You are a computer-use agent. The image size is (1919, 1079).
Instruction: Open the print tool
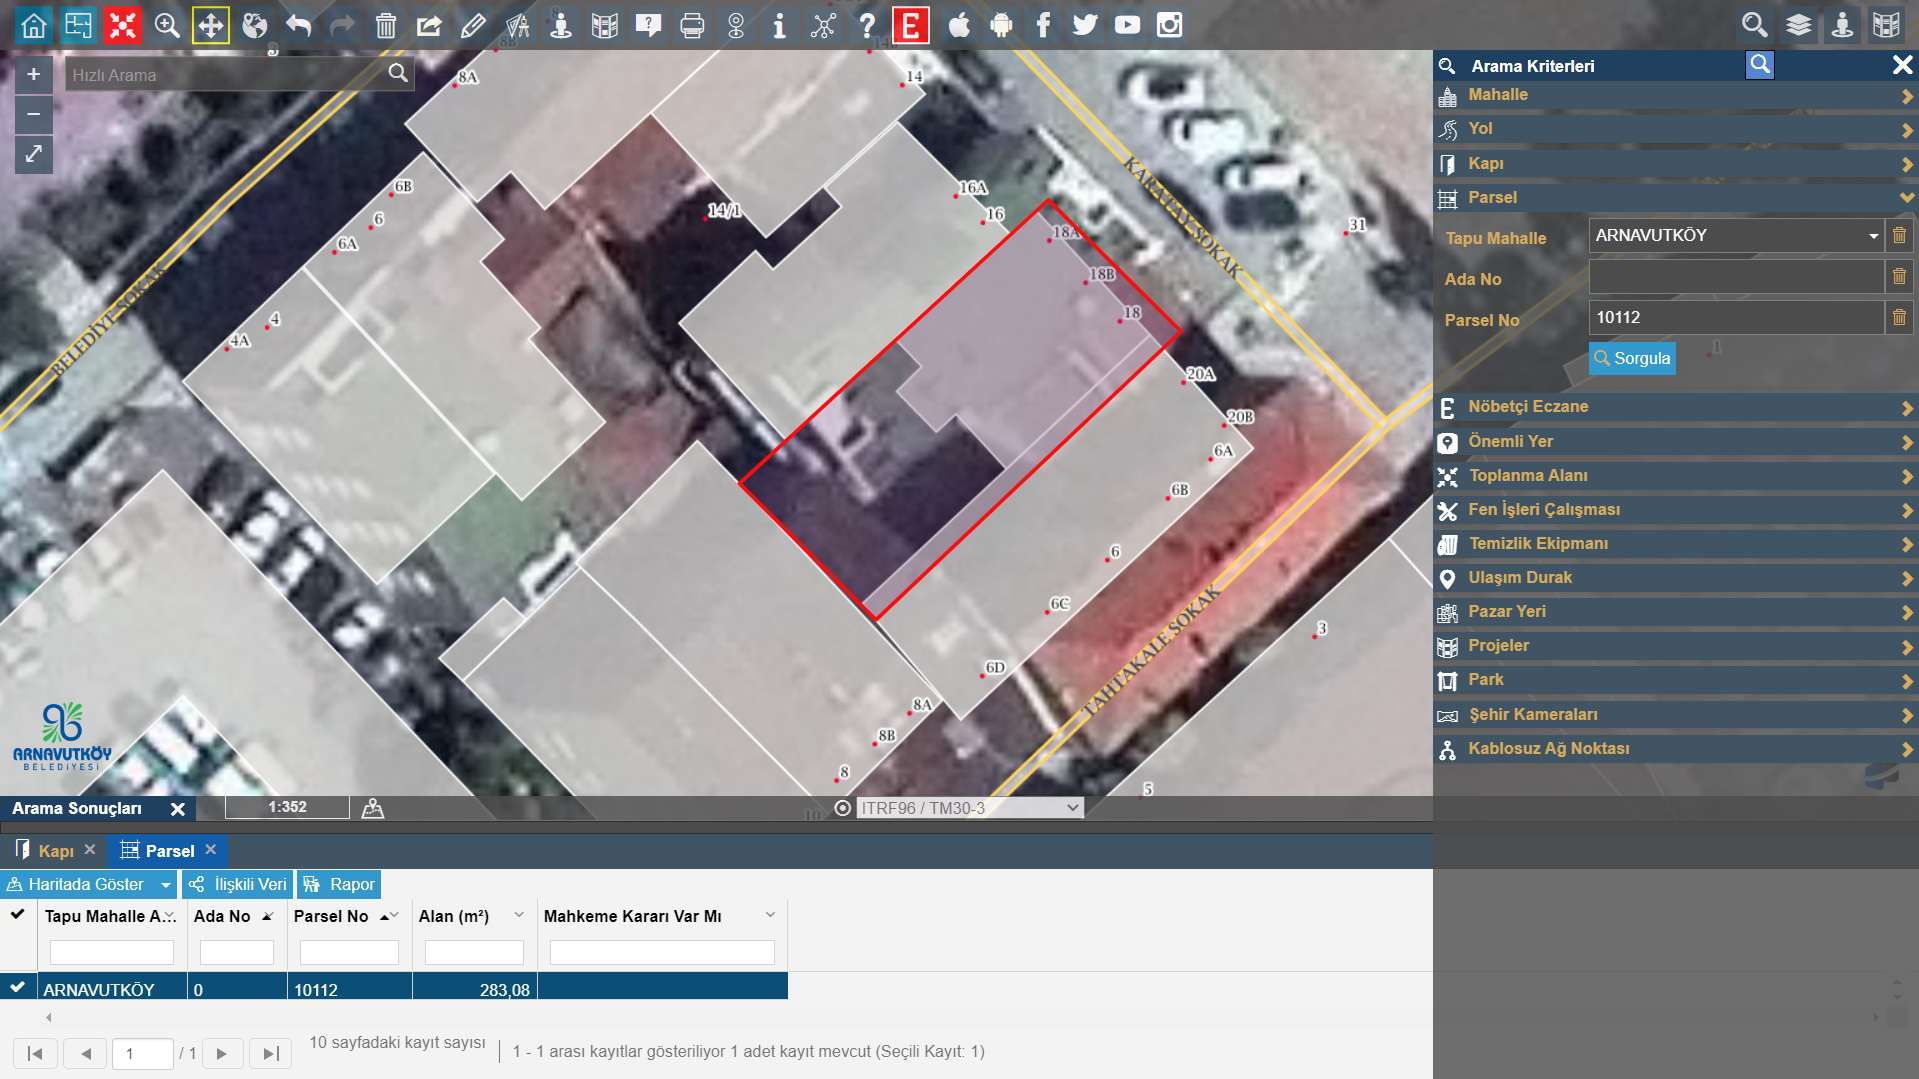pyautogui.click(x=691, y=25)
